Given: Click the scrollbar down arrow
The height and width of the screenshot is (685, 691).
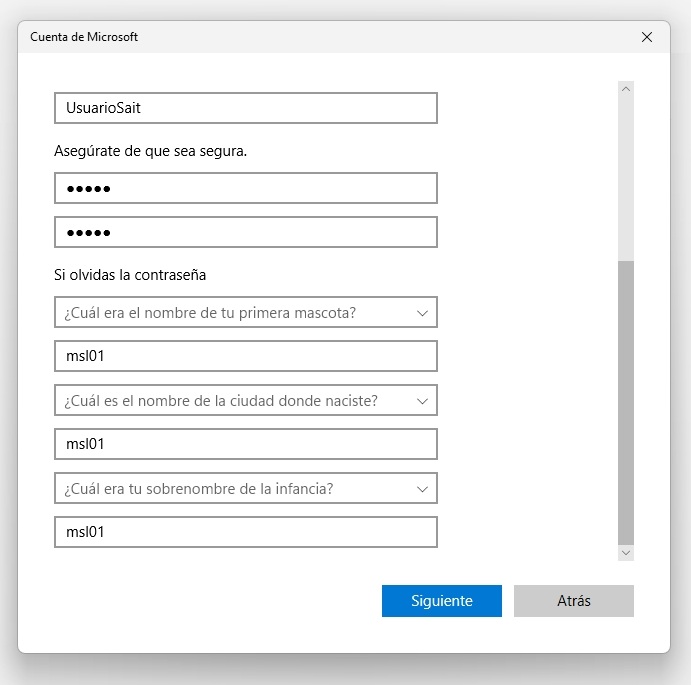Looking at the screenshot, I should pyautogui.click(x=626, y=552).
